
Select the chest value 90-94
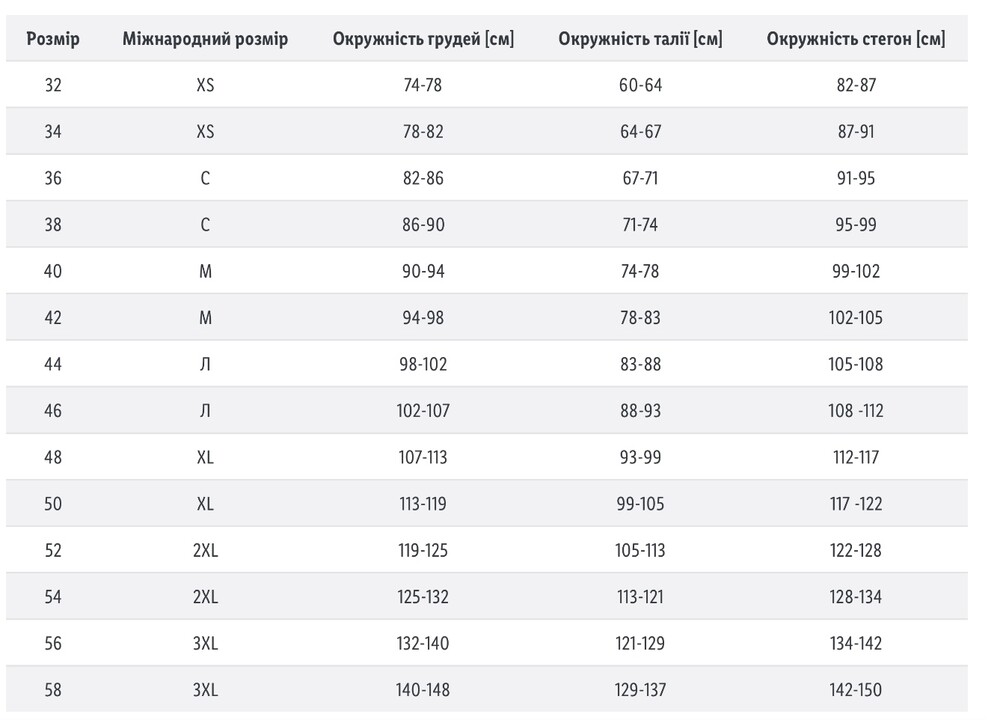(x=423, y=271)
